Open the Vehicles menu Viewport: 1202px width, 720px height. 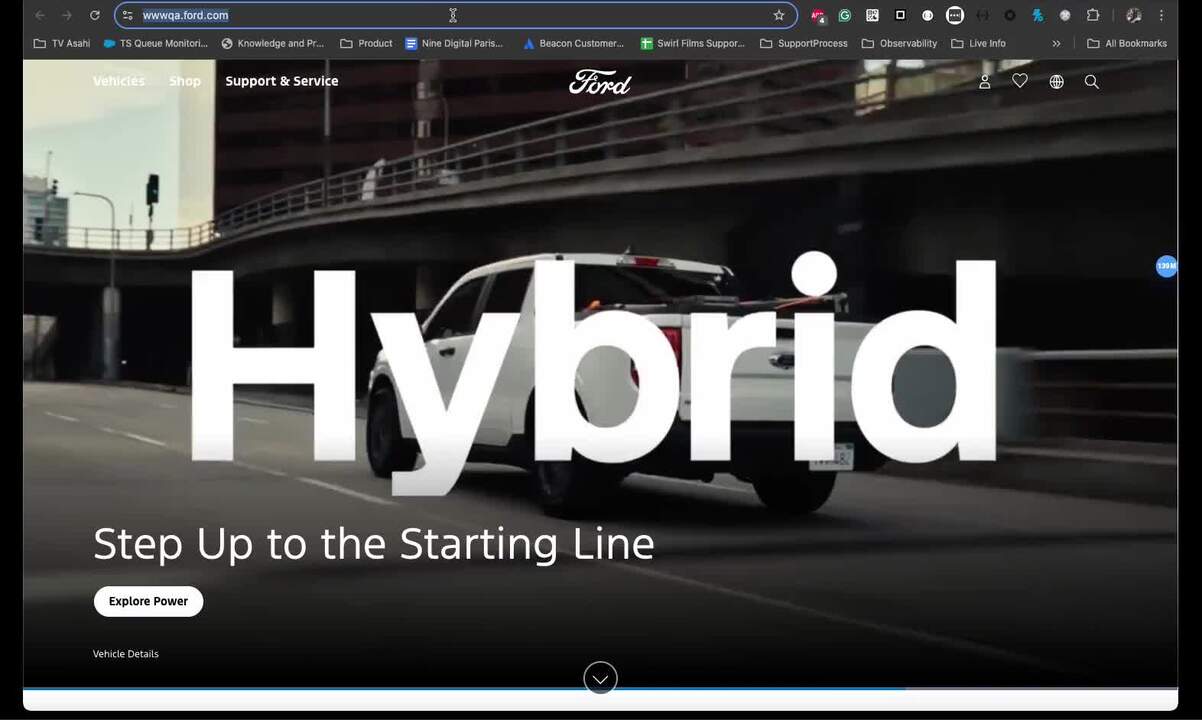pyautogui.click(x=119, y=81)
